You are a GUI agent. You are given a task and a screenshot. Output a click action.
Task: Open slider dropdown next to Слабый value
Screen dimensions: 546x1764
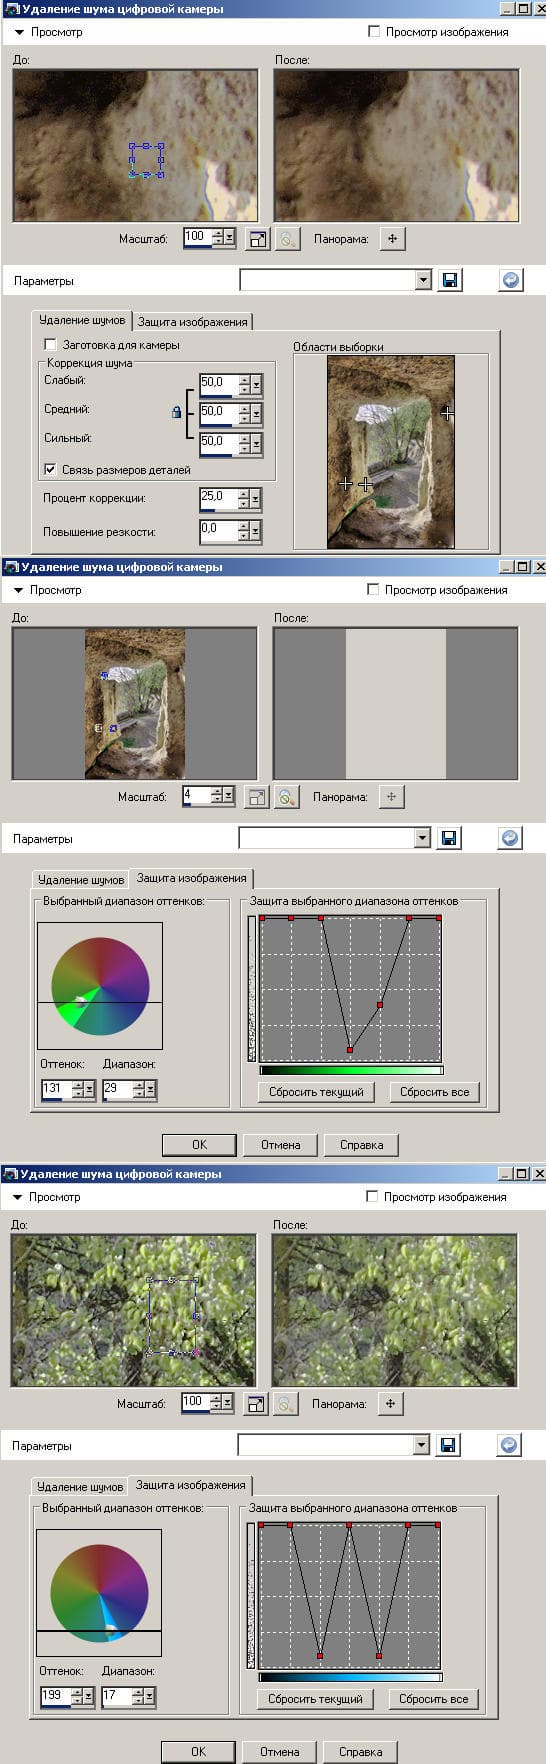point(256,384)
